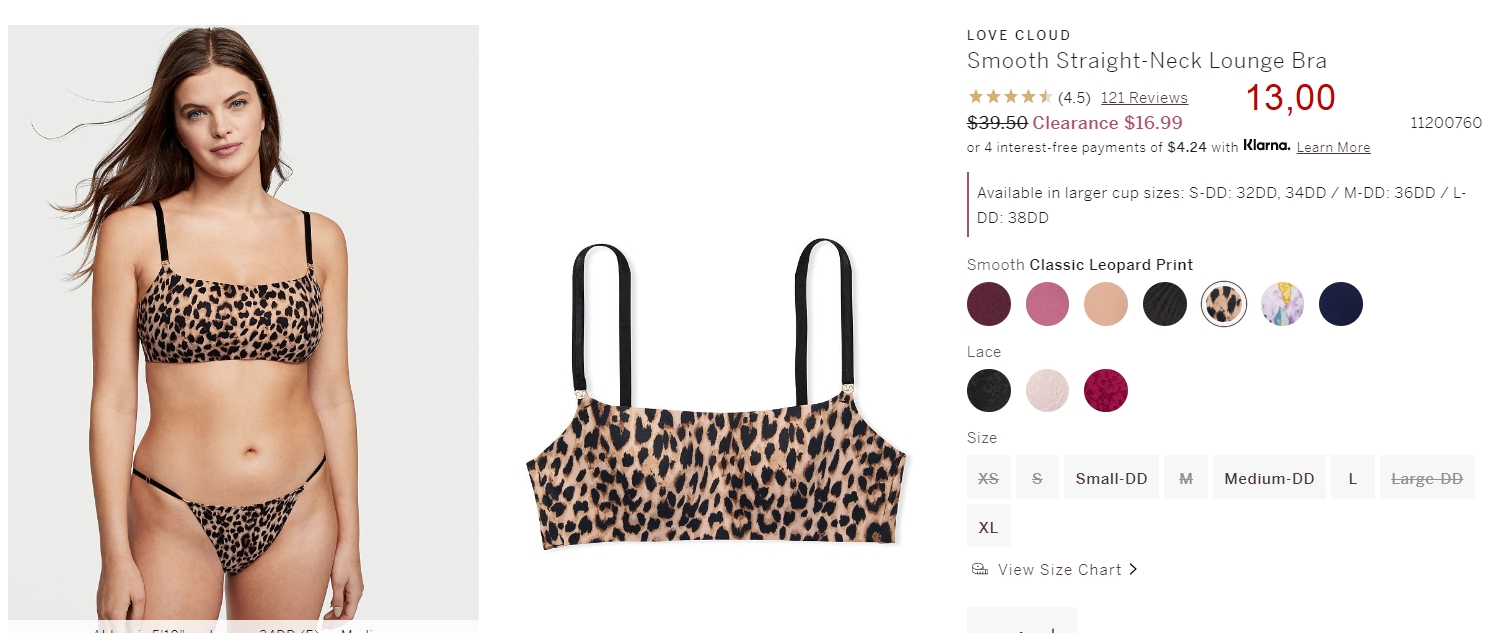The height and width of the screenshot is (633, 1502).
Task: Select the black lace swatch
Action: [x=989, y=390]
